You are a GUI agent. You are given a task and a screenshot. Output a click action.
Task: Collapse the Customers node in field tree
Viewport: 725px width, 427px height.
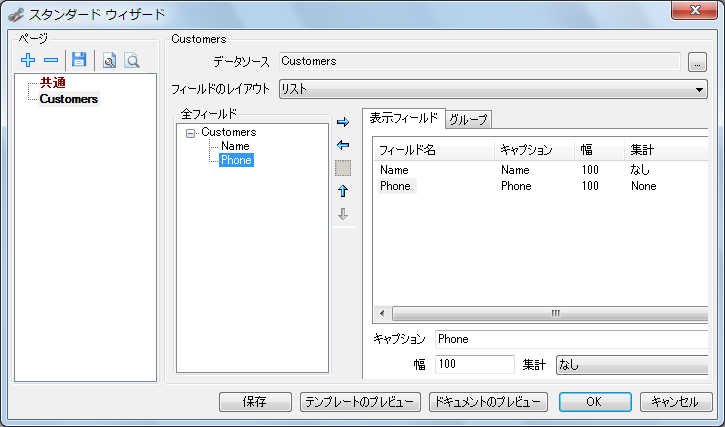190,133
